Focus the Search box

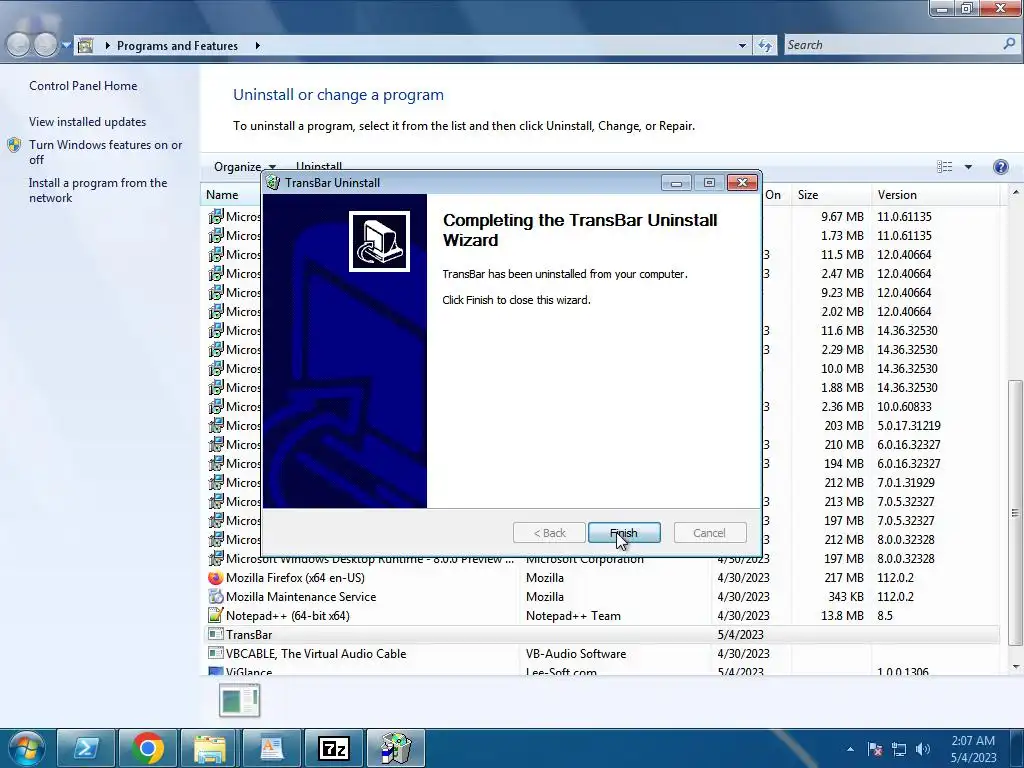[x=893, y=45]
